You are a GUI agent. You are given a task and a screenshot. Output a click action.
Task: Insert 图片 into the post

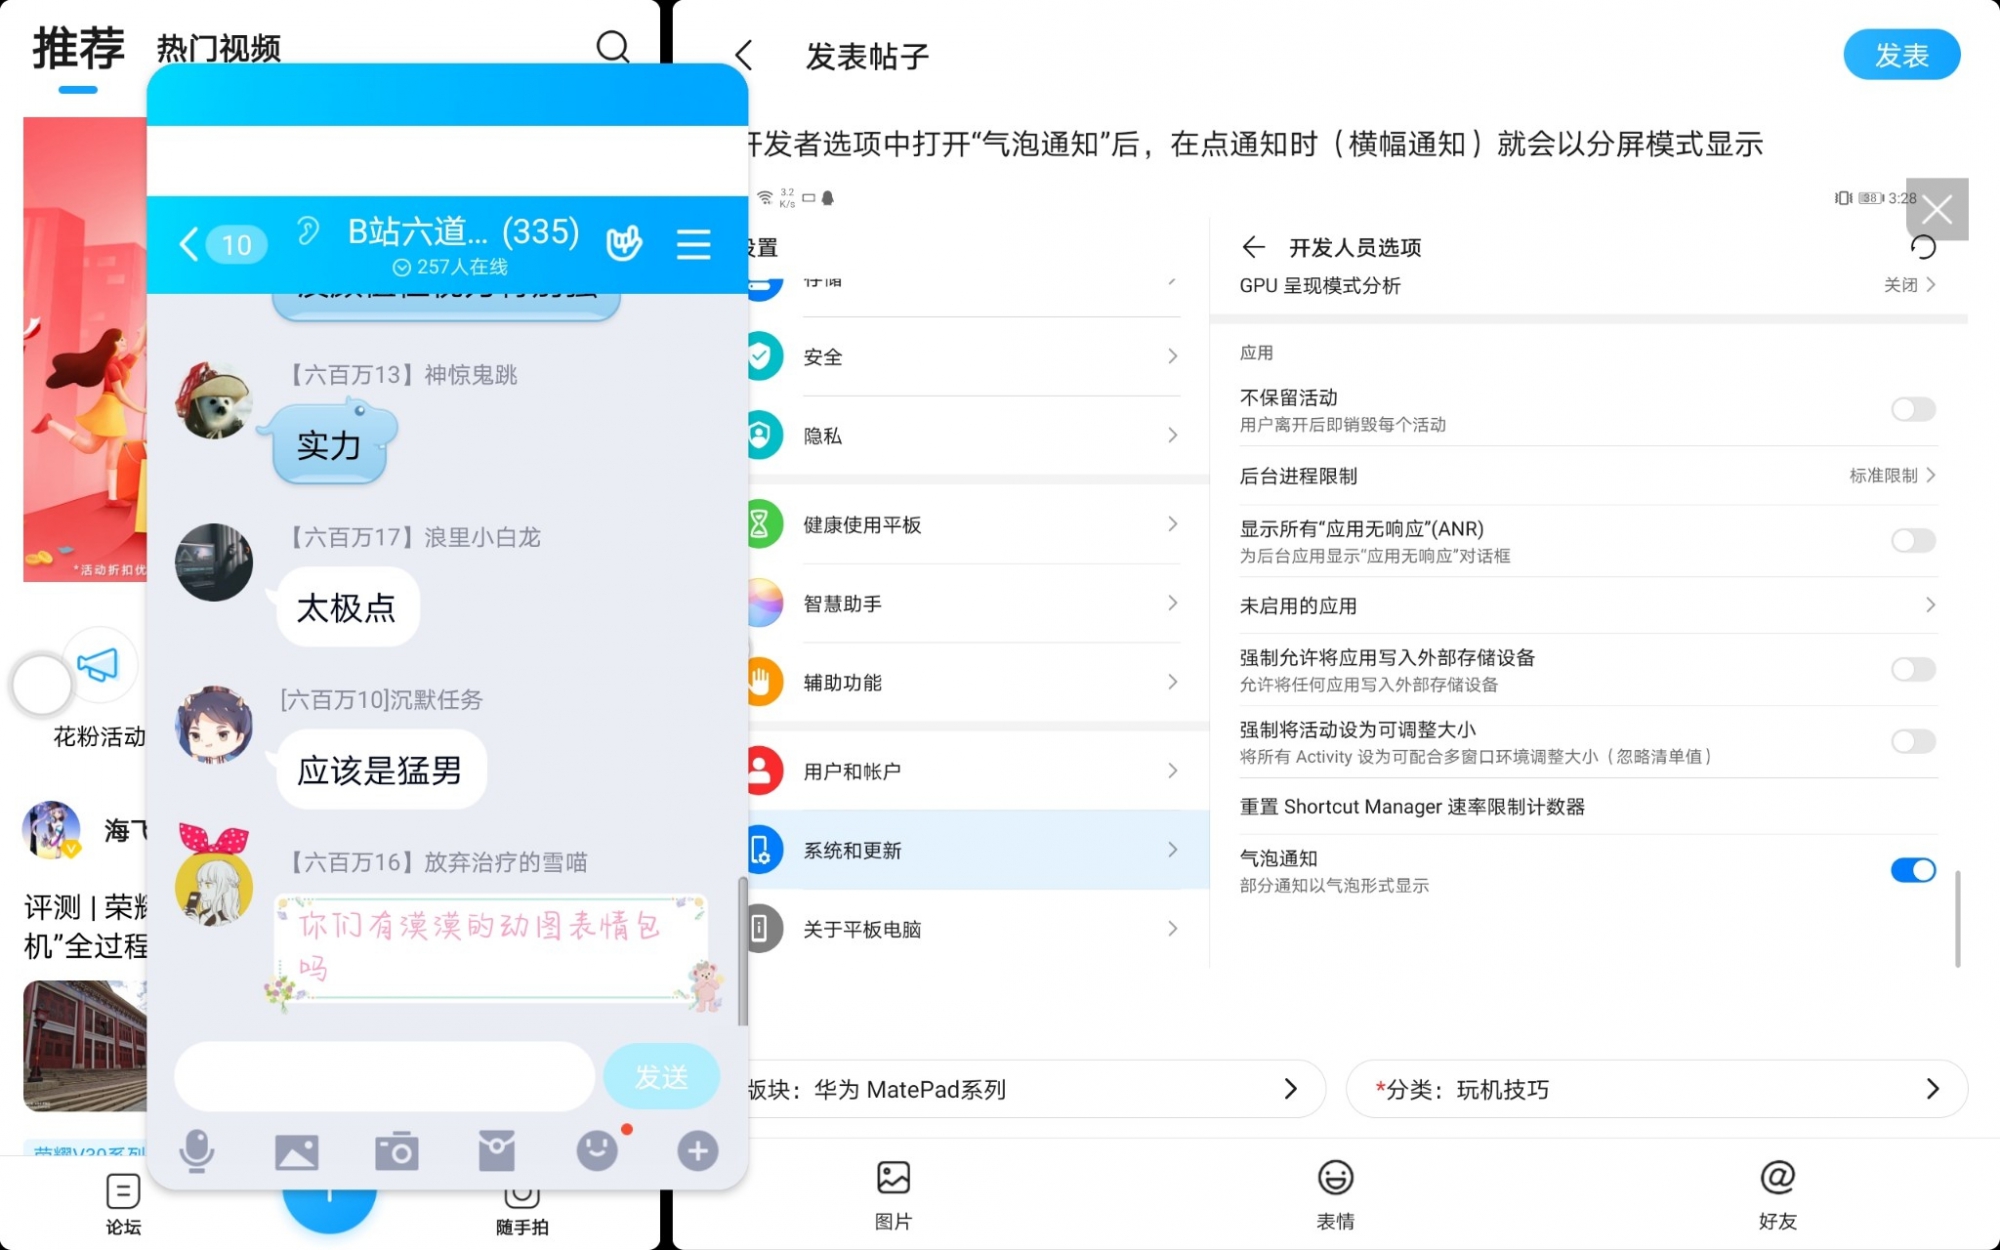893,1195
